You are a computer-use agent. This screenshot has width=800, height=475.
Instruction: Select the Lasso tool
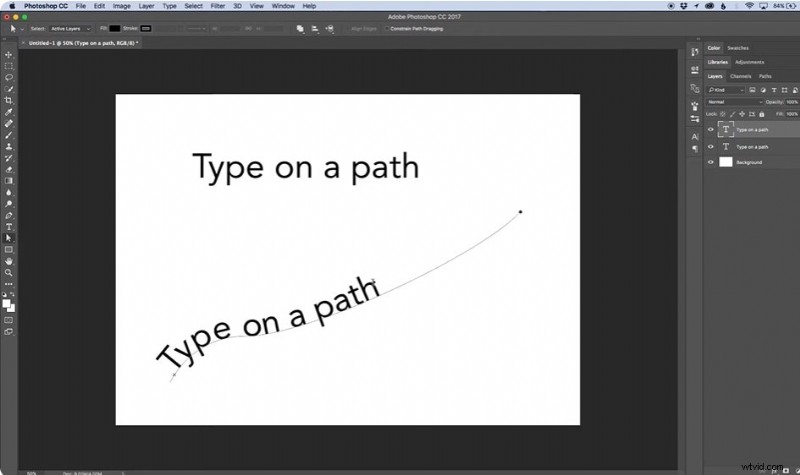click(9, 78)
